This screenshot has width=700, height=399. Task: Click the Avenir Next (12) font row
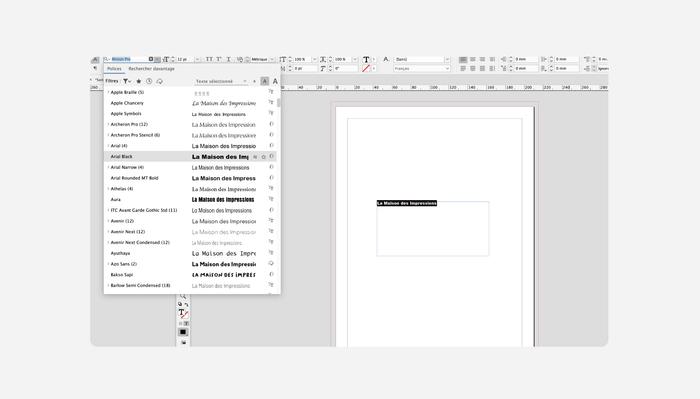click(x=190, y=232)
